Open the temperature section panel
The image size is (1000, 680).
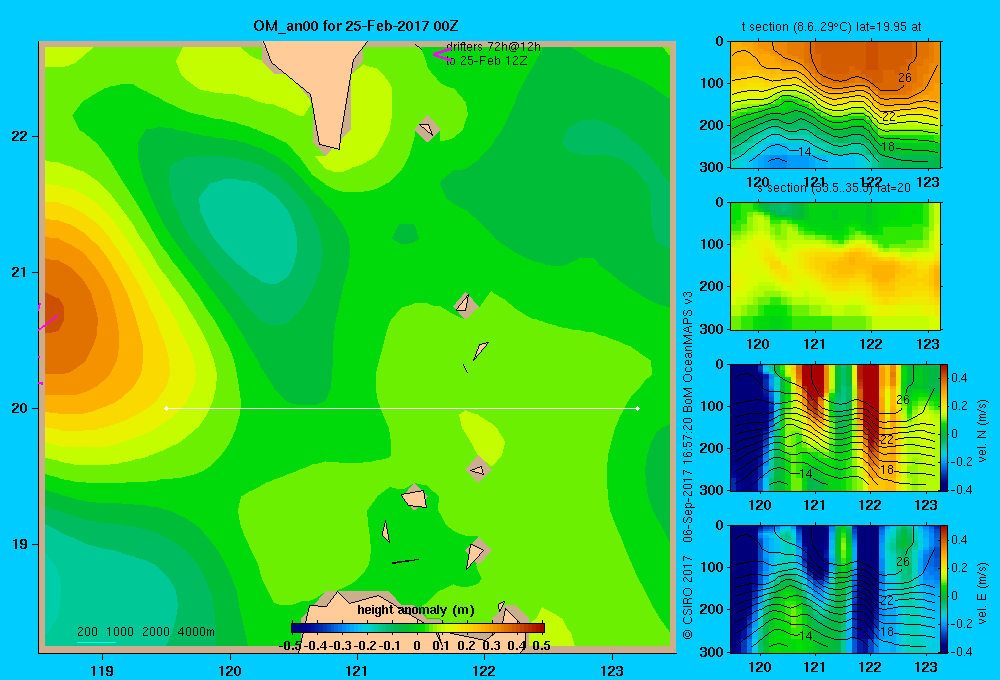(x=835, y=105)
